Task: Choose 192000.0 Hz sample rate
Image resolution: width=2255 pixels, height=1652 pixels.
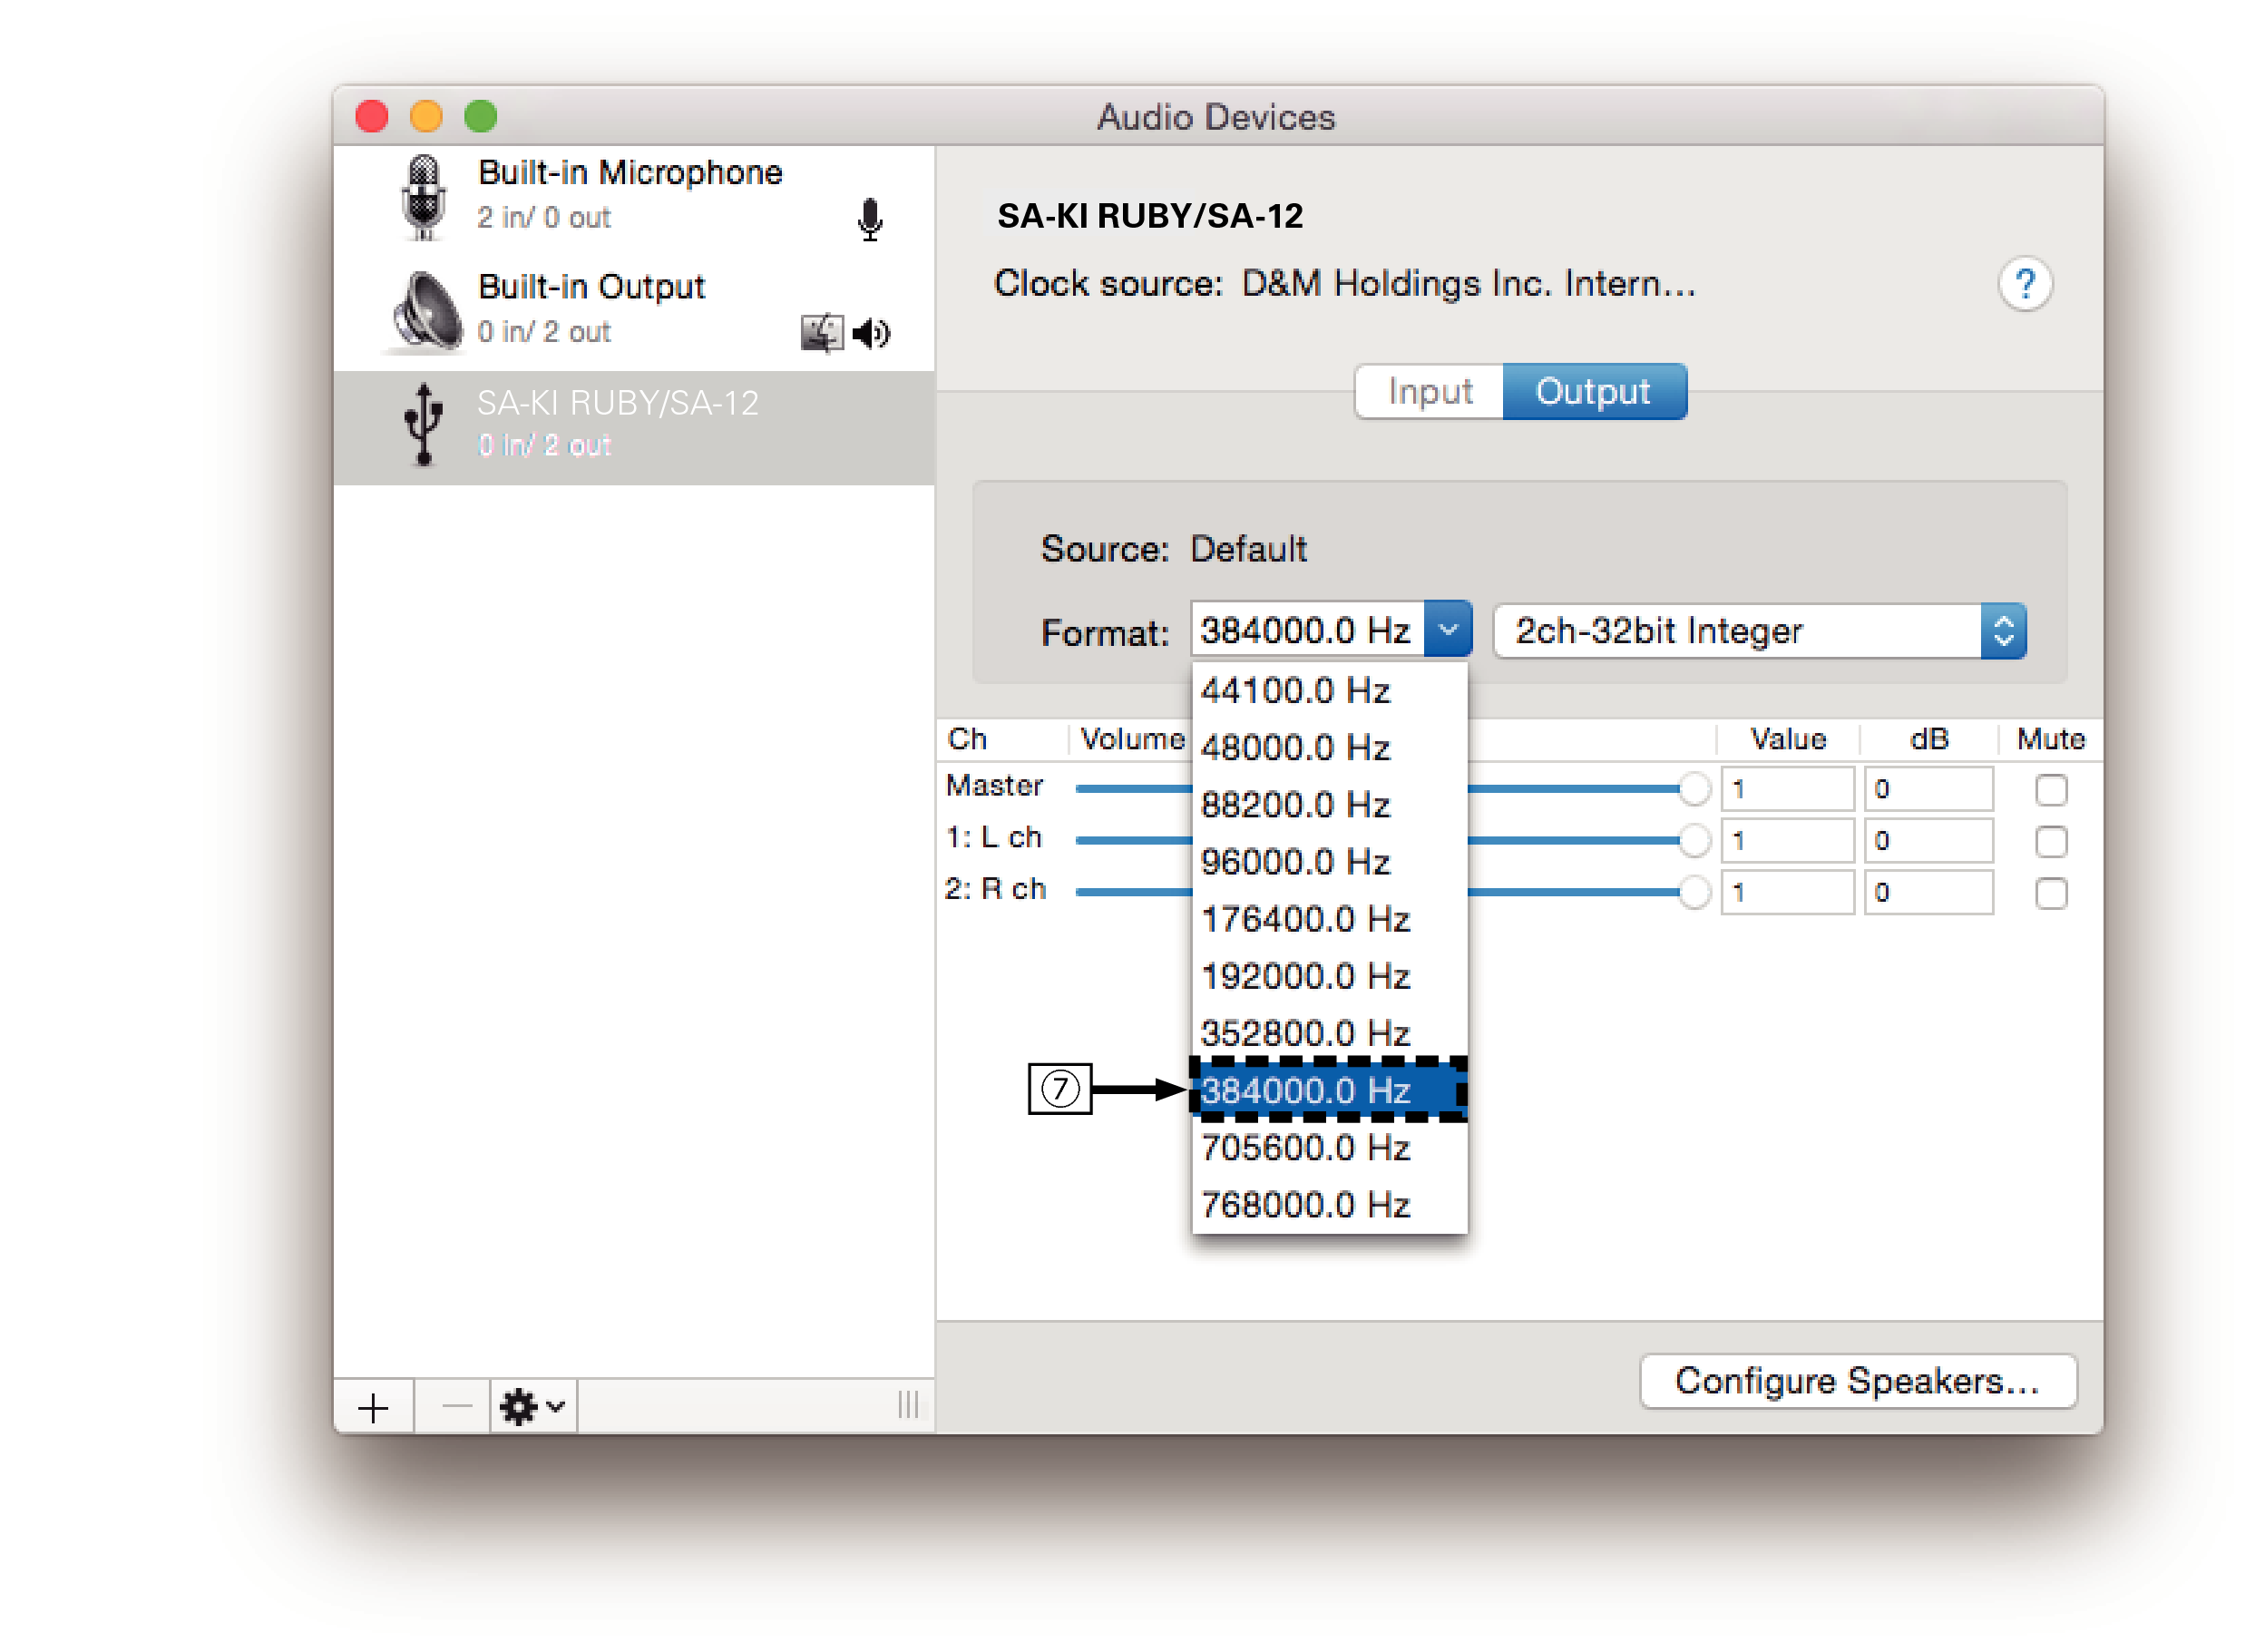Action: [x=1329, y=976]
